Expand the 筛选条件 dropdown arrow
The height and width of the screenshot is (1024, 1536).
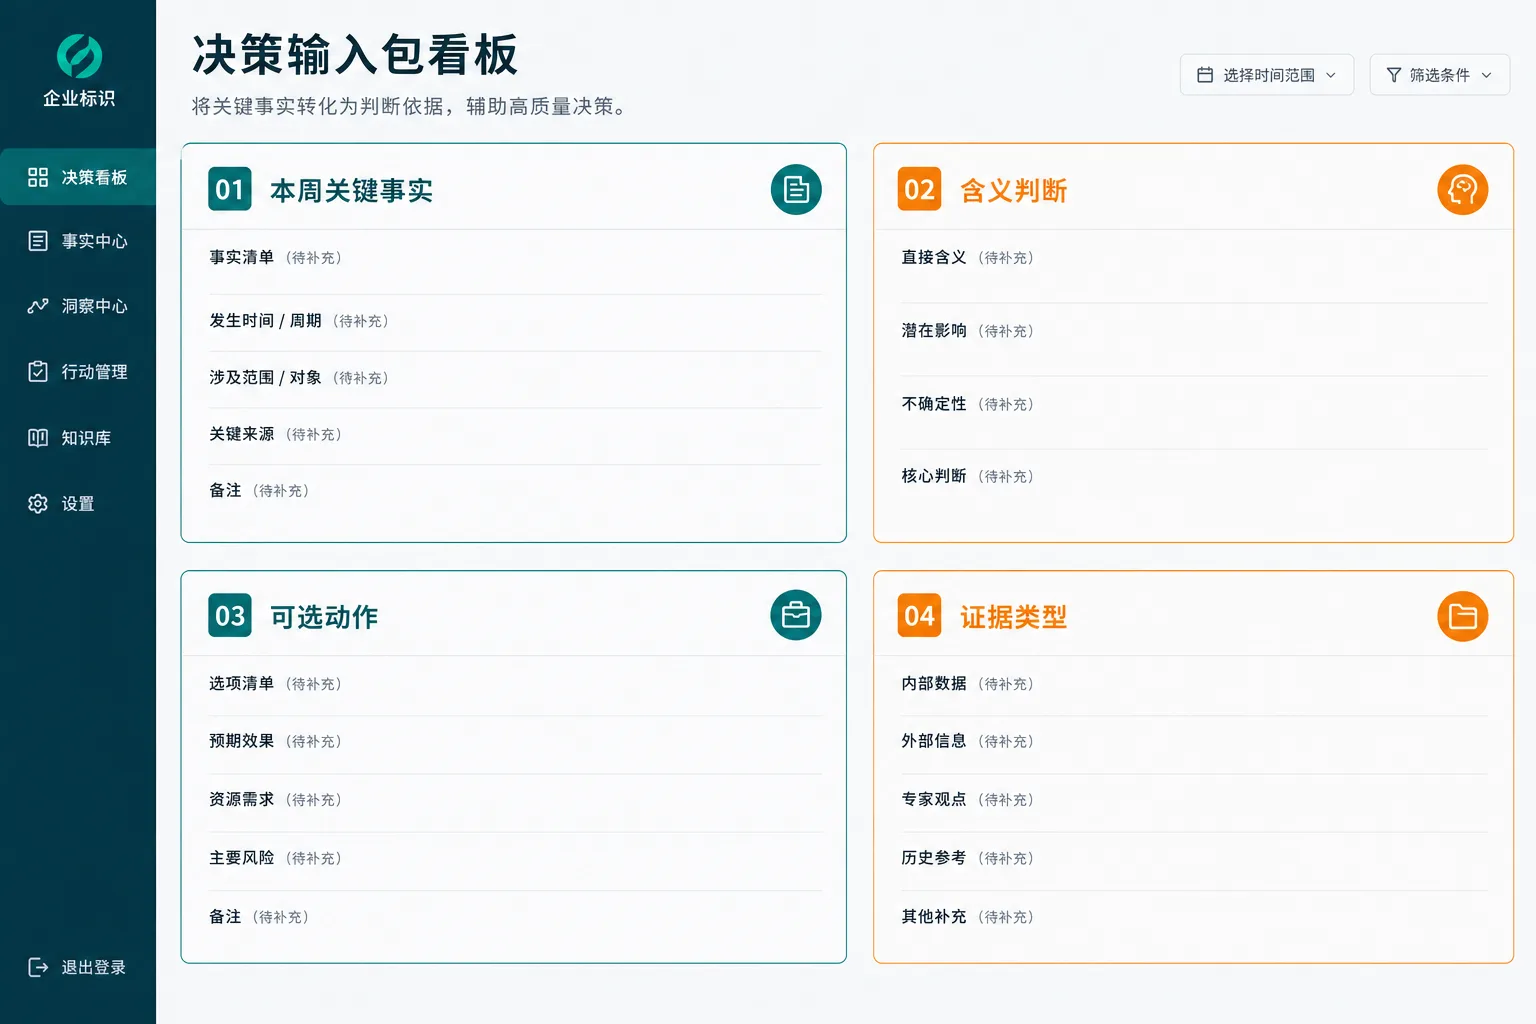point(1487,75)
